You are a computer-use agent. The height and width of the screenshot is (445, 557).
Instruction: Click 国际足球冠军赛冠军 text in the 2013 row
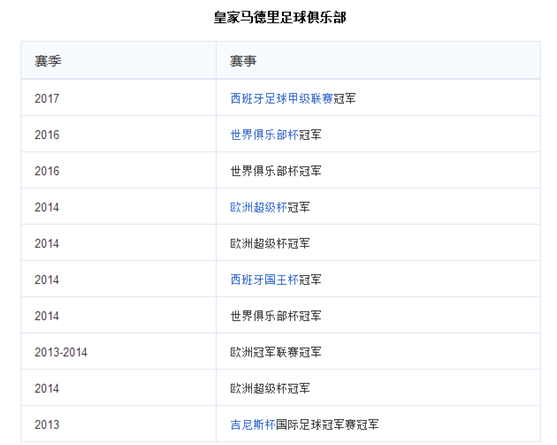328,424
